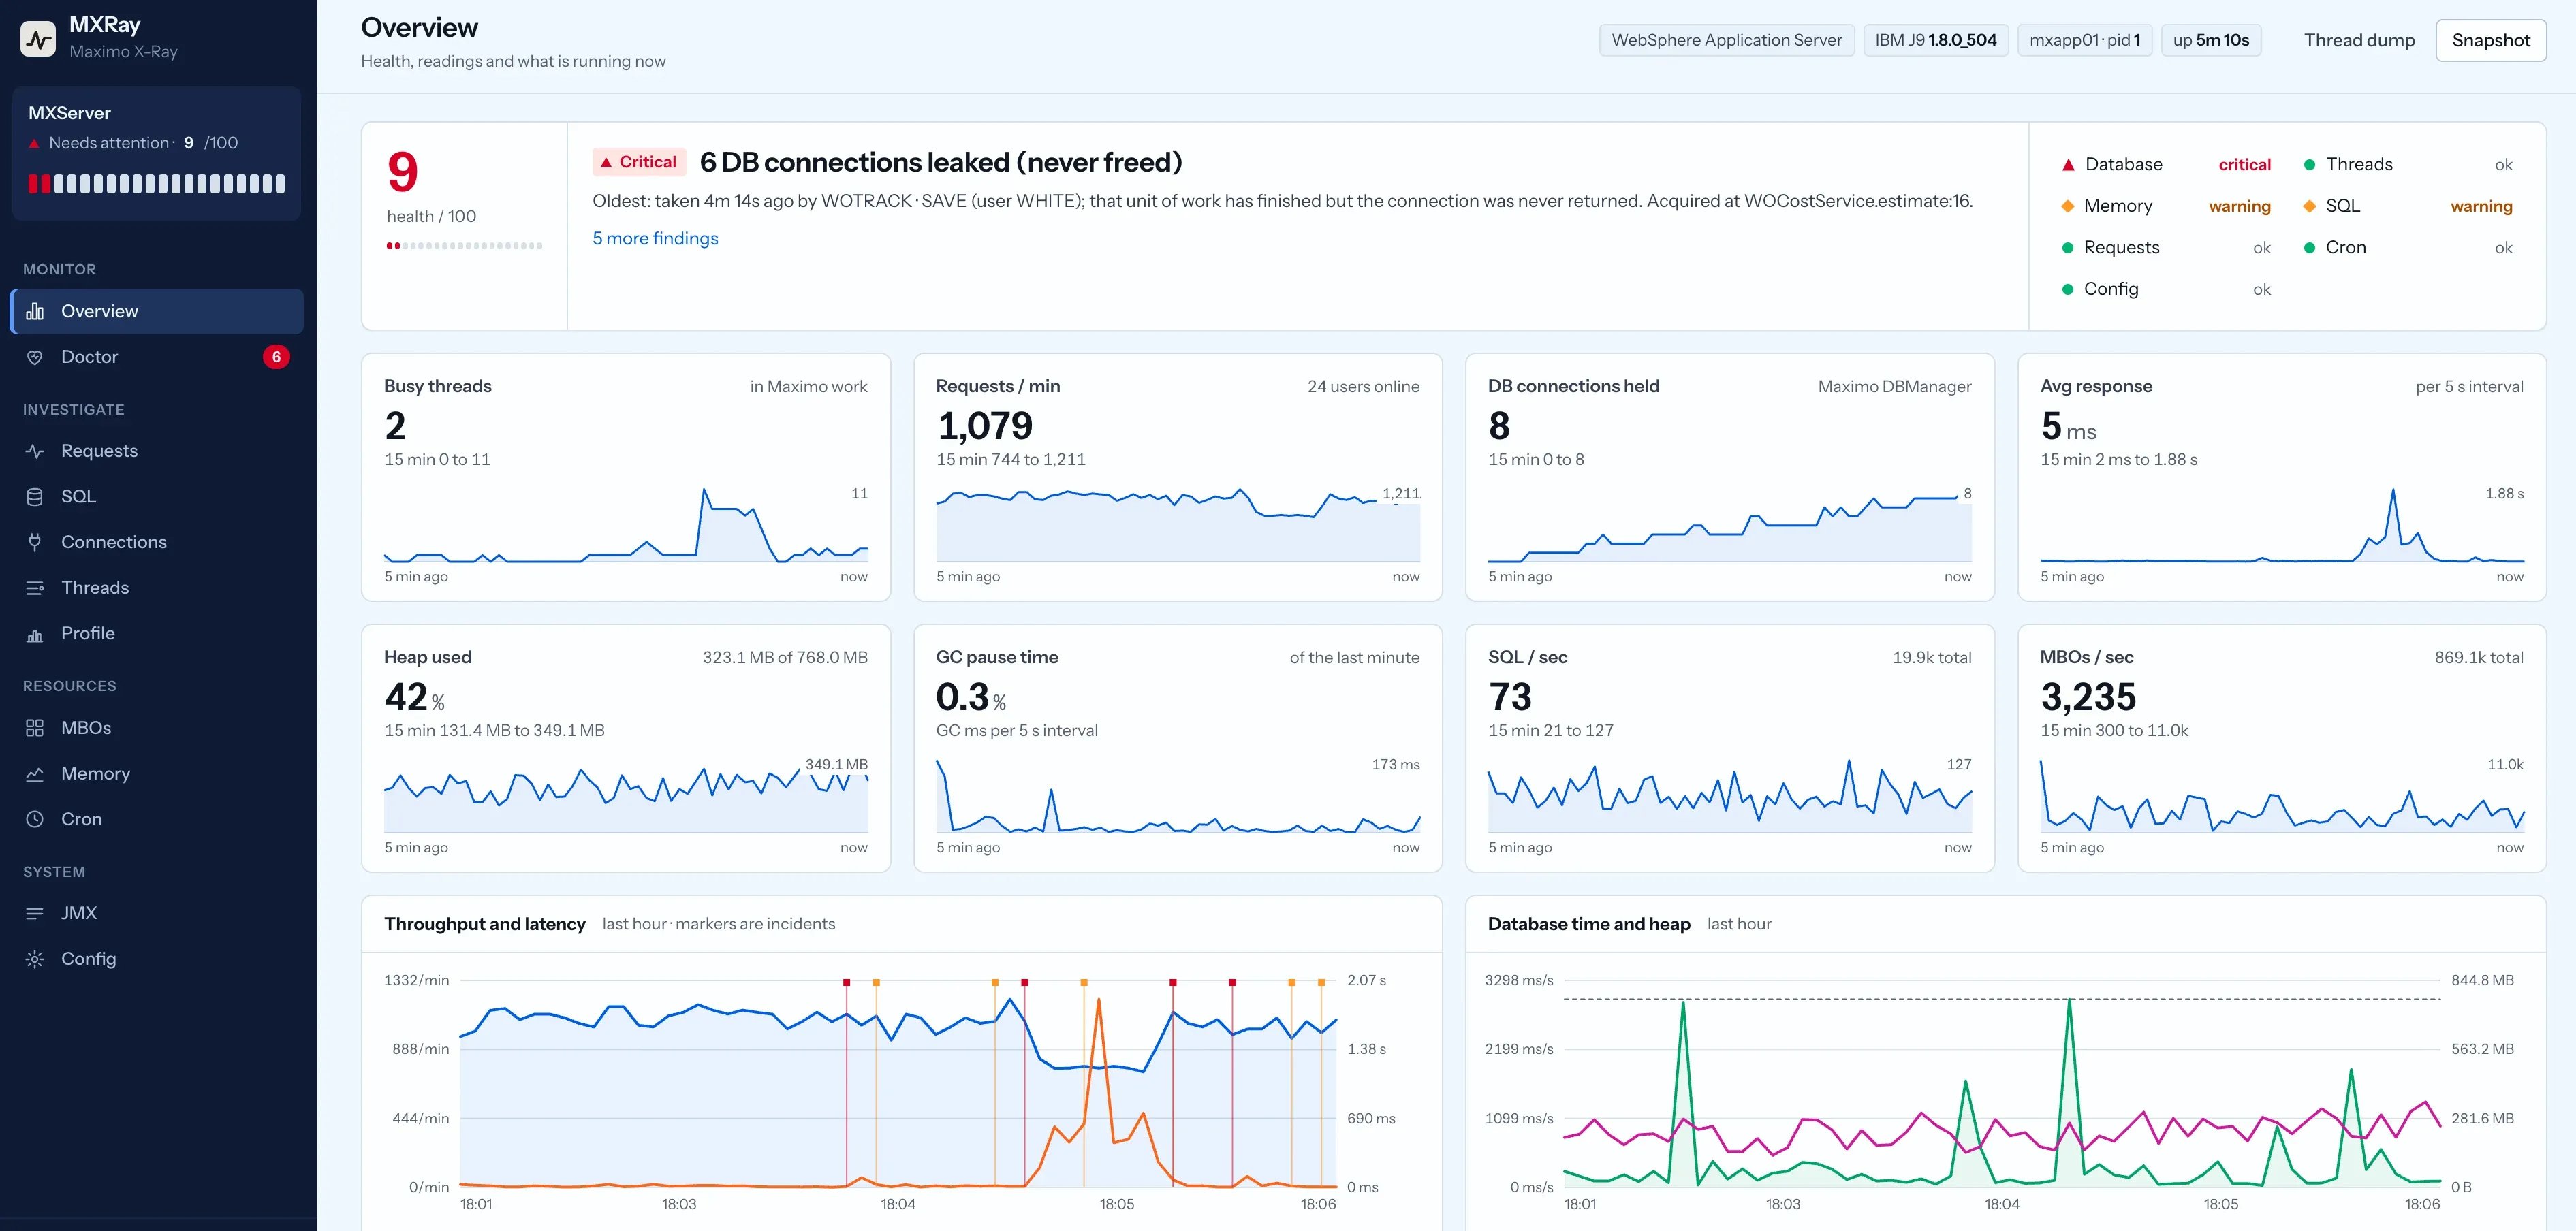Screen dimensions: 2576x1231
Task: Open the Doctor page label
Action: point(89,357)
